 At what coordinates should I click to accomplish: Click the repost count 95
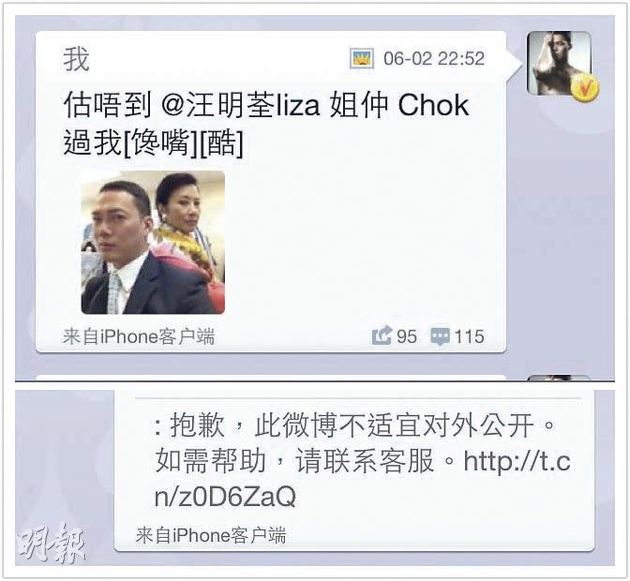[x=407, y=336]
